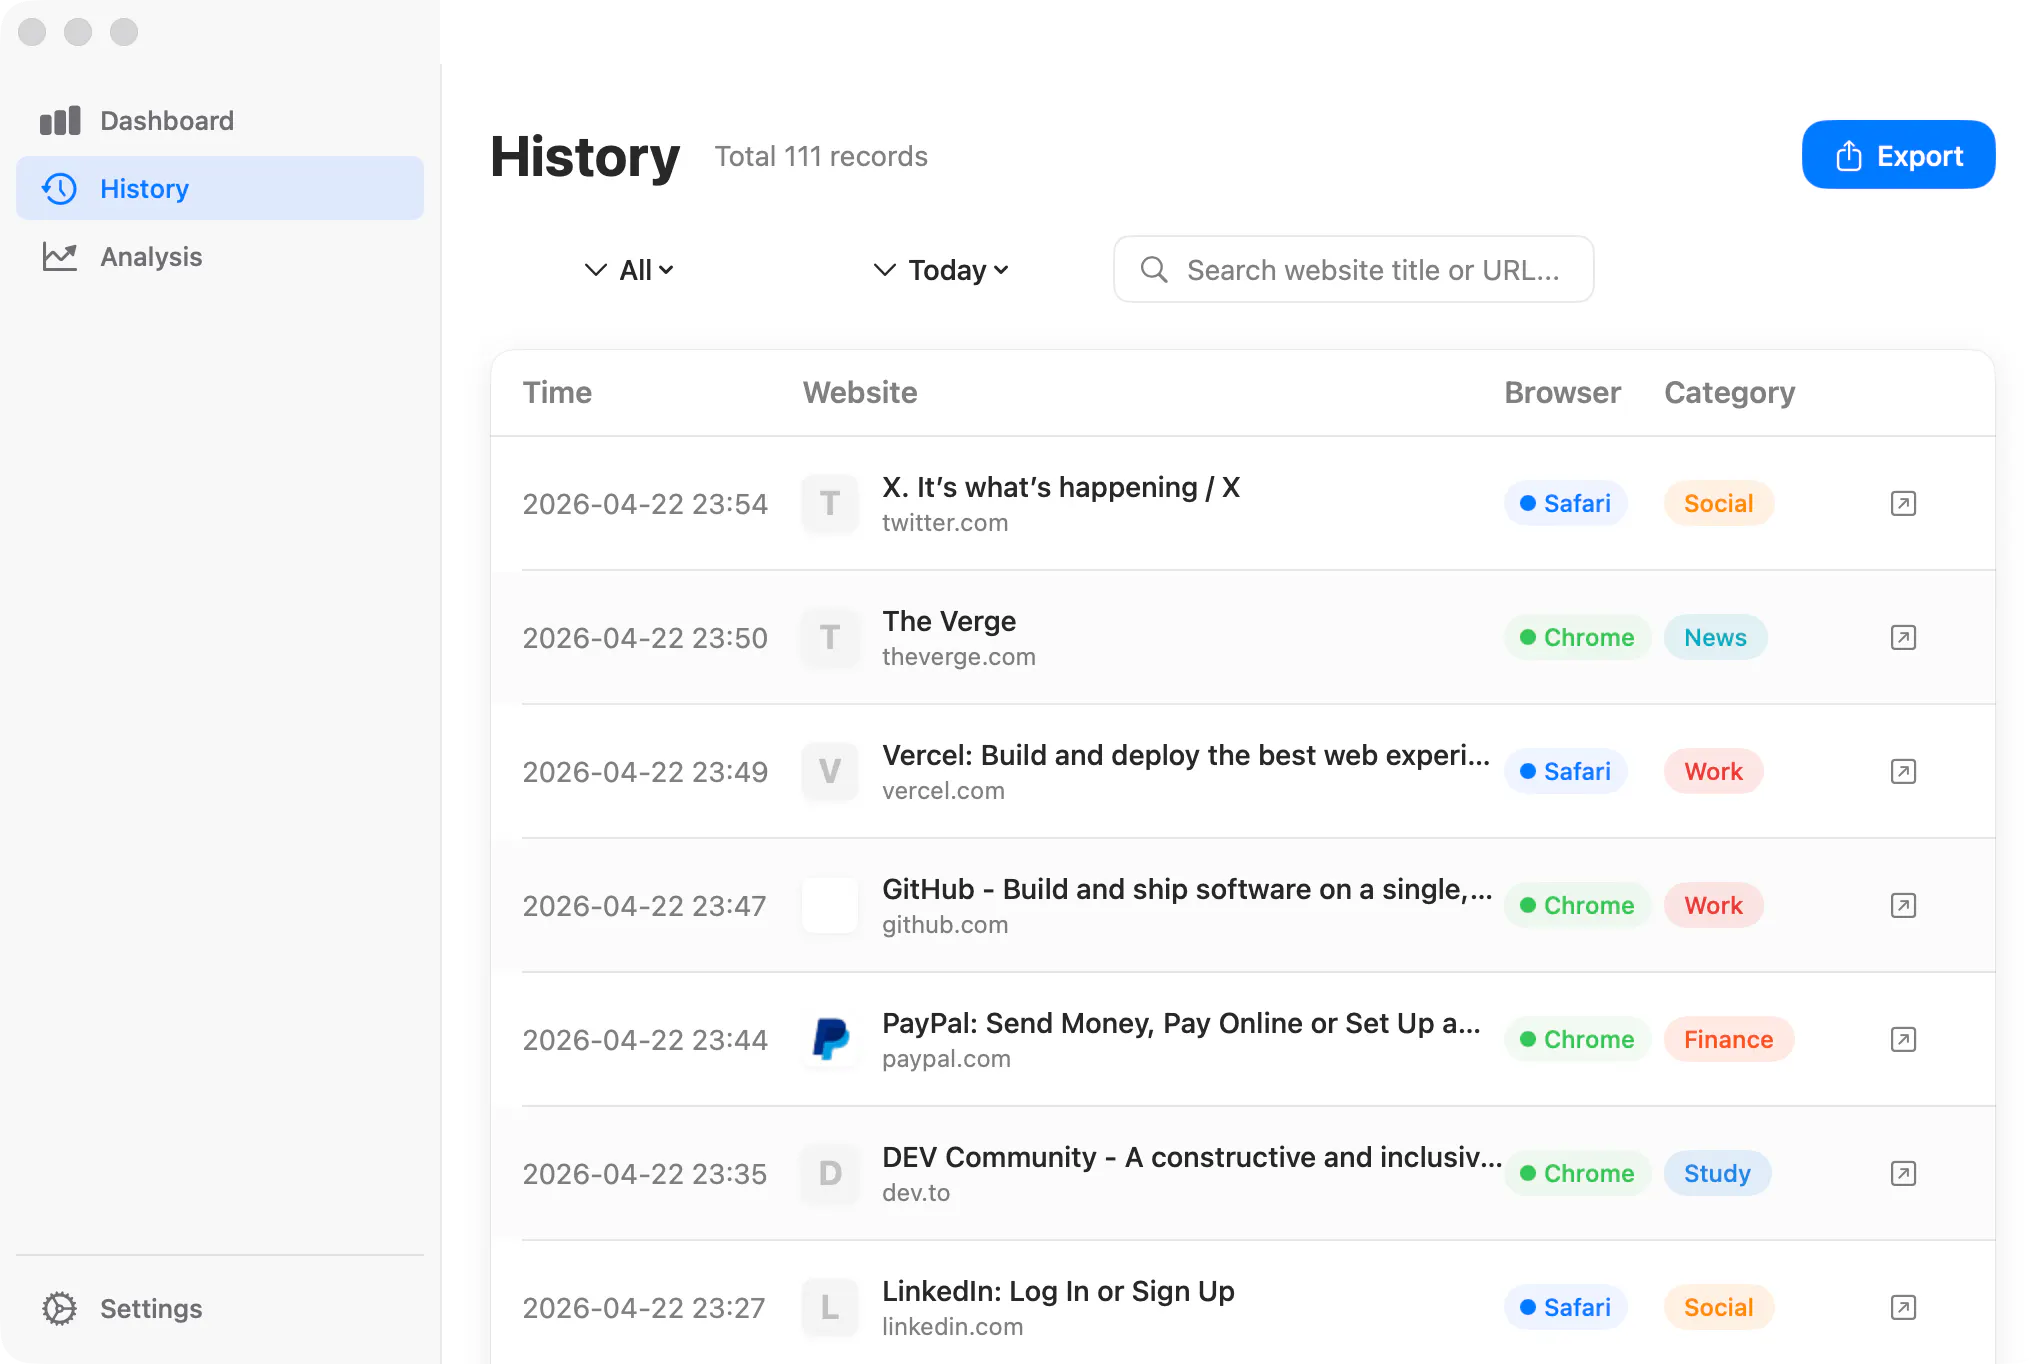2044x1364 pixels.
Task: Open dev.to row external link icon
Action: pyautogui.click(x=1903, y=1174)
